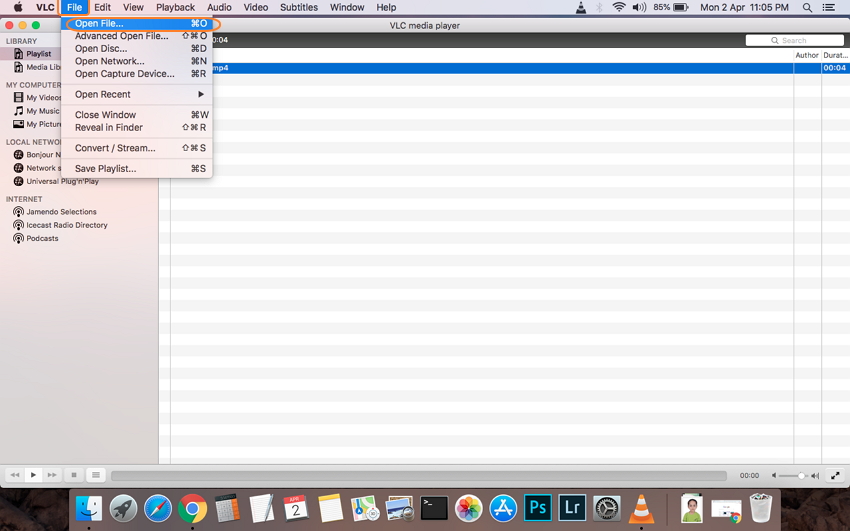The width and height of the screenshot is (850, 531).
Task: Open the View menu
Action: [x=133, y=8]
